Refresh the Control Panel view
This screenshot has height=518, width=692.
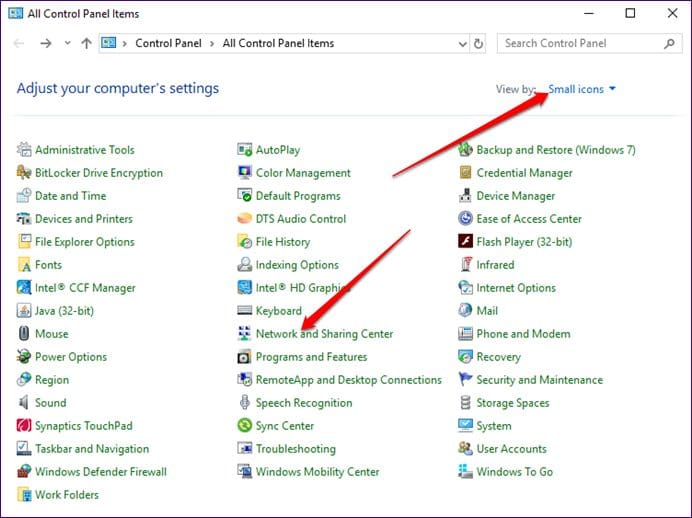478,44
